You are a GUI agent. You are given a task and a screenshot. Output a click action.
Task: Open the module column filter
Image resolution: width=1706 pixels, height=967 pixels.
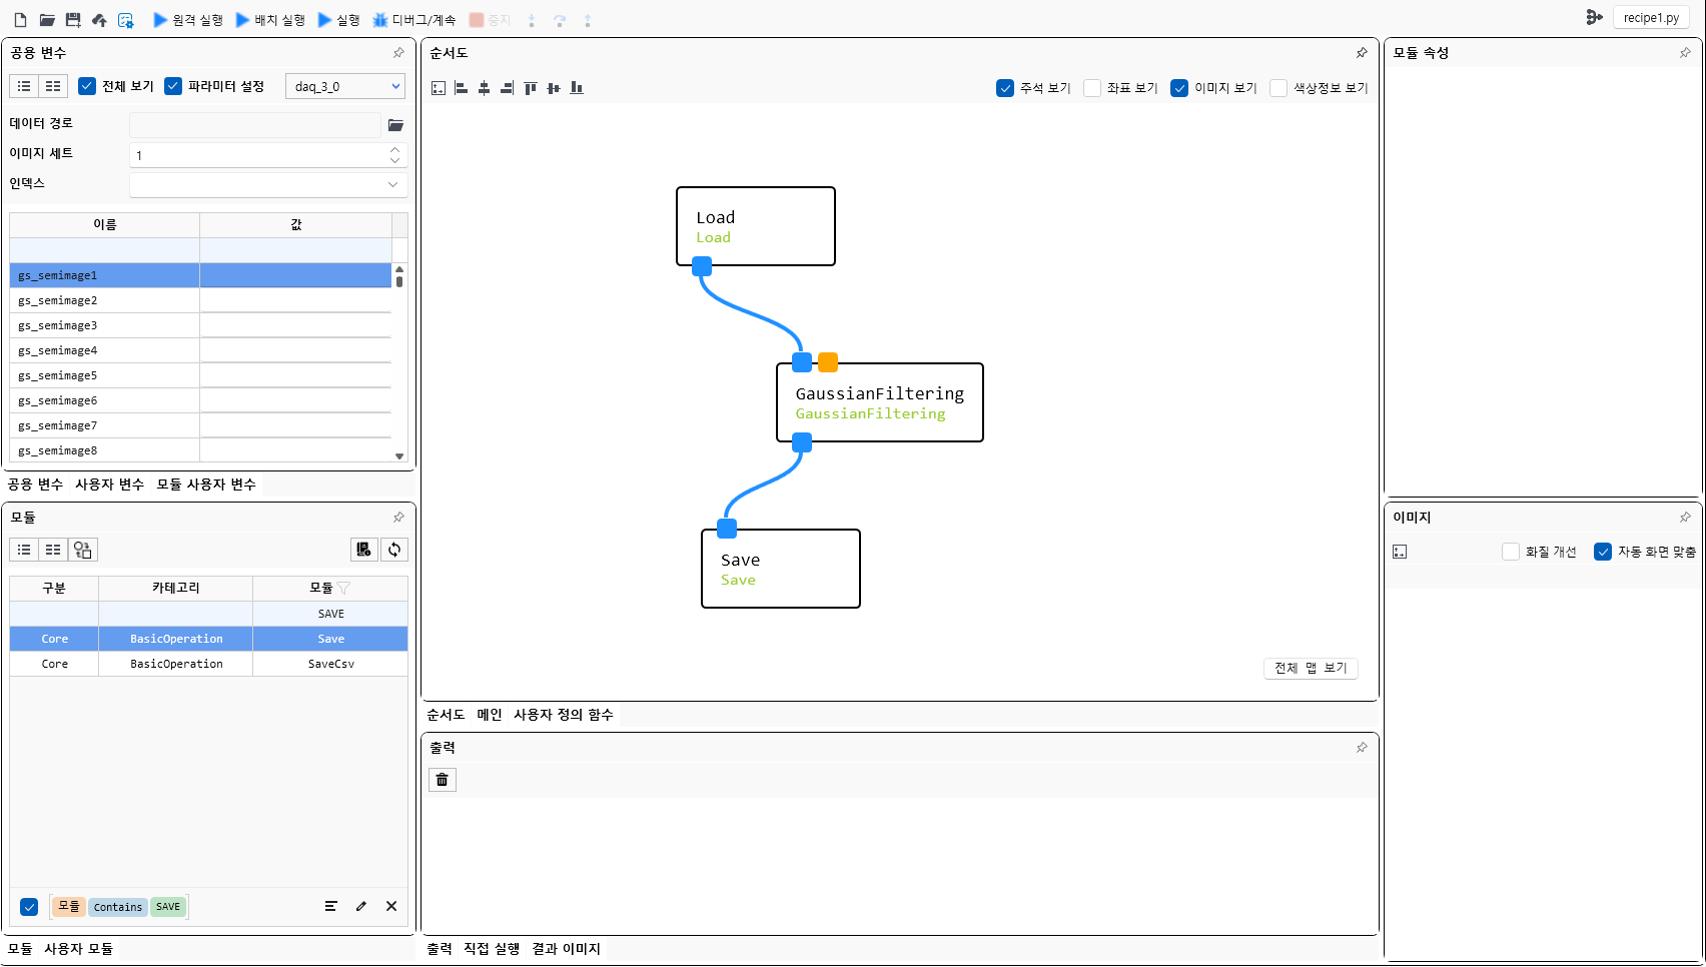344,588
